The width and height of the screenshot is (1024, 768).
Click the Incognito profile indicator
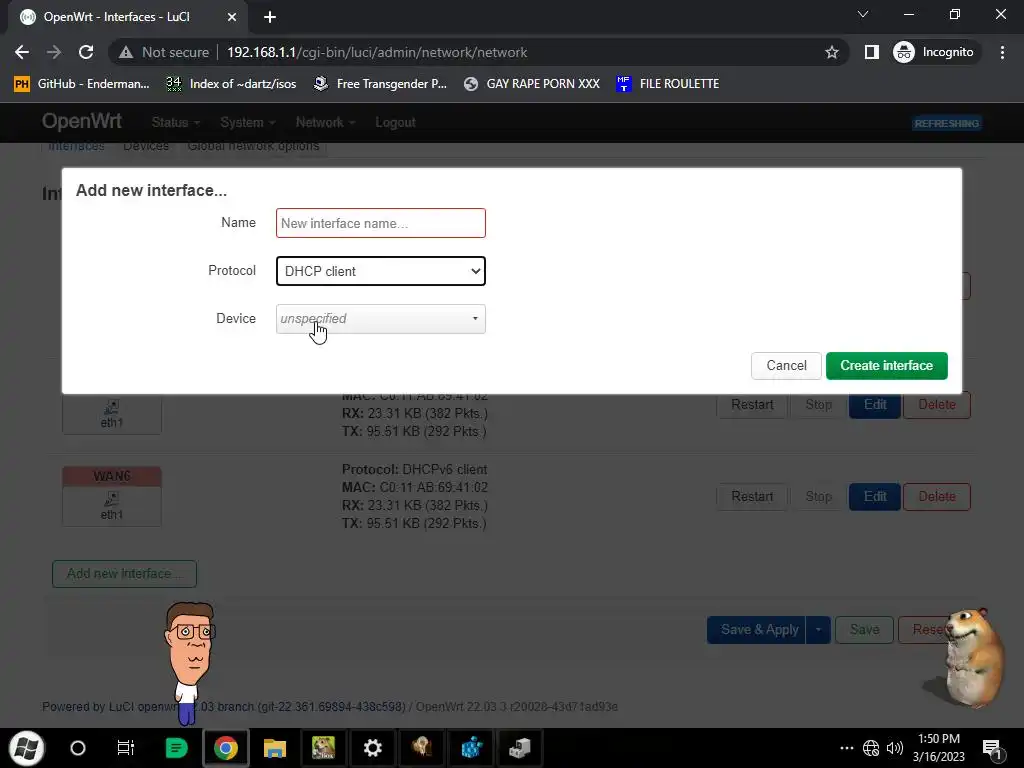pos(934,52)
